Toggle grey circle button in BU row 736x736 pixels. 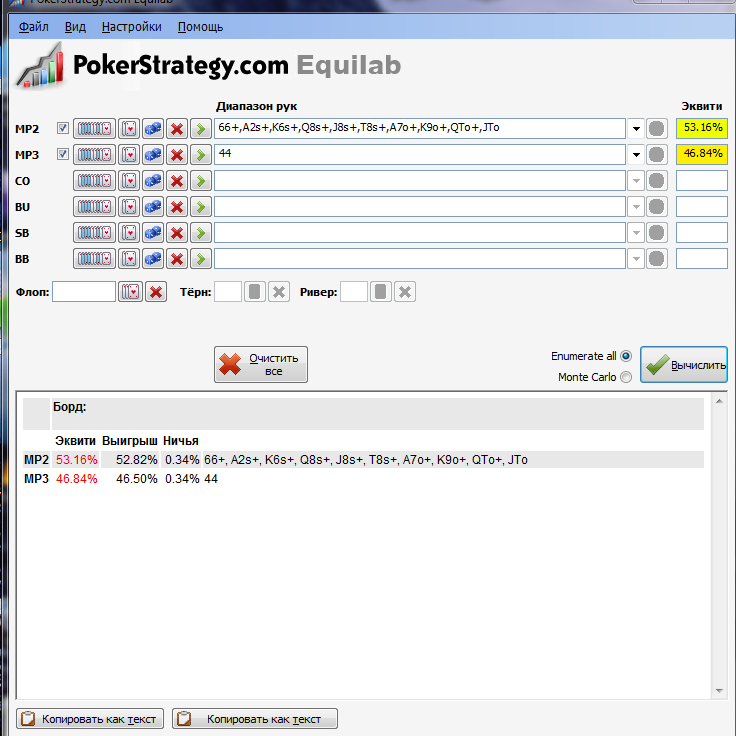657,207
